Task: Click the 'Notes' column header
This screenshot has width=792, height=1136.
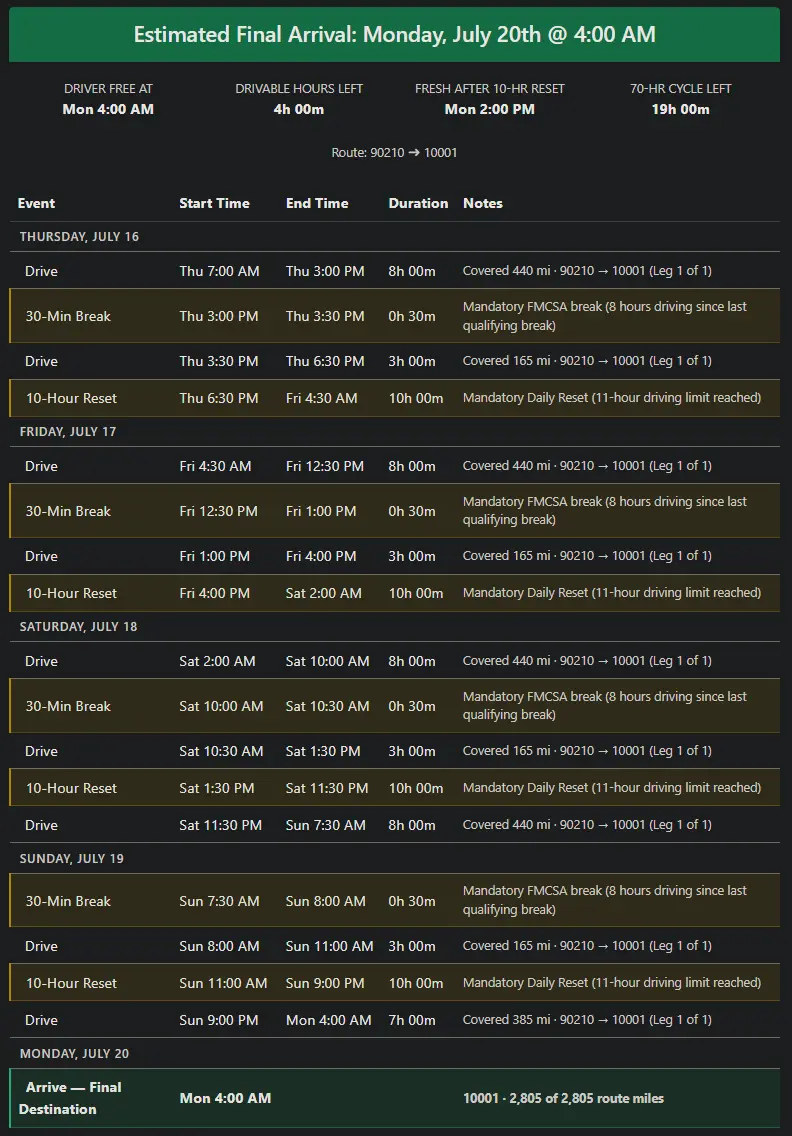Action: point(483,204)
